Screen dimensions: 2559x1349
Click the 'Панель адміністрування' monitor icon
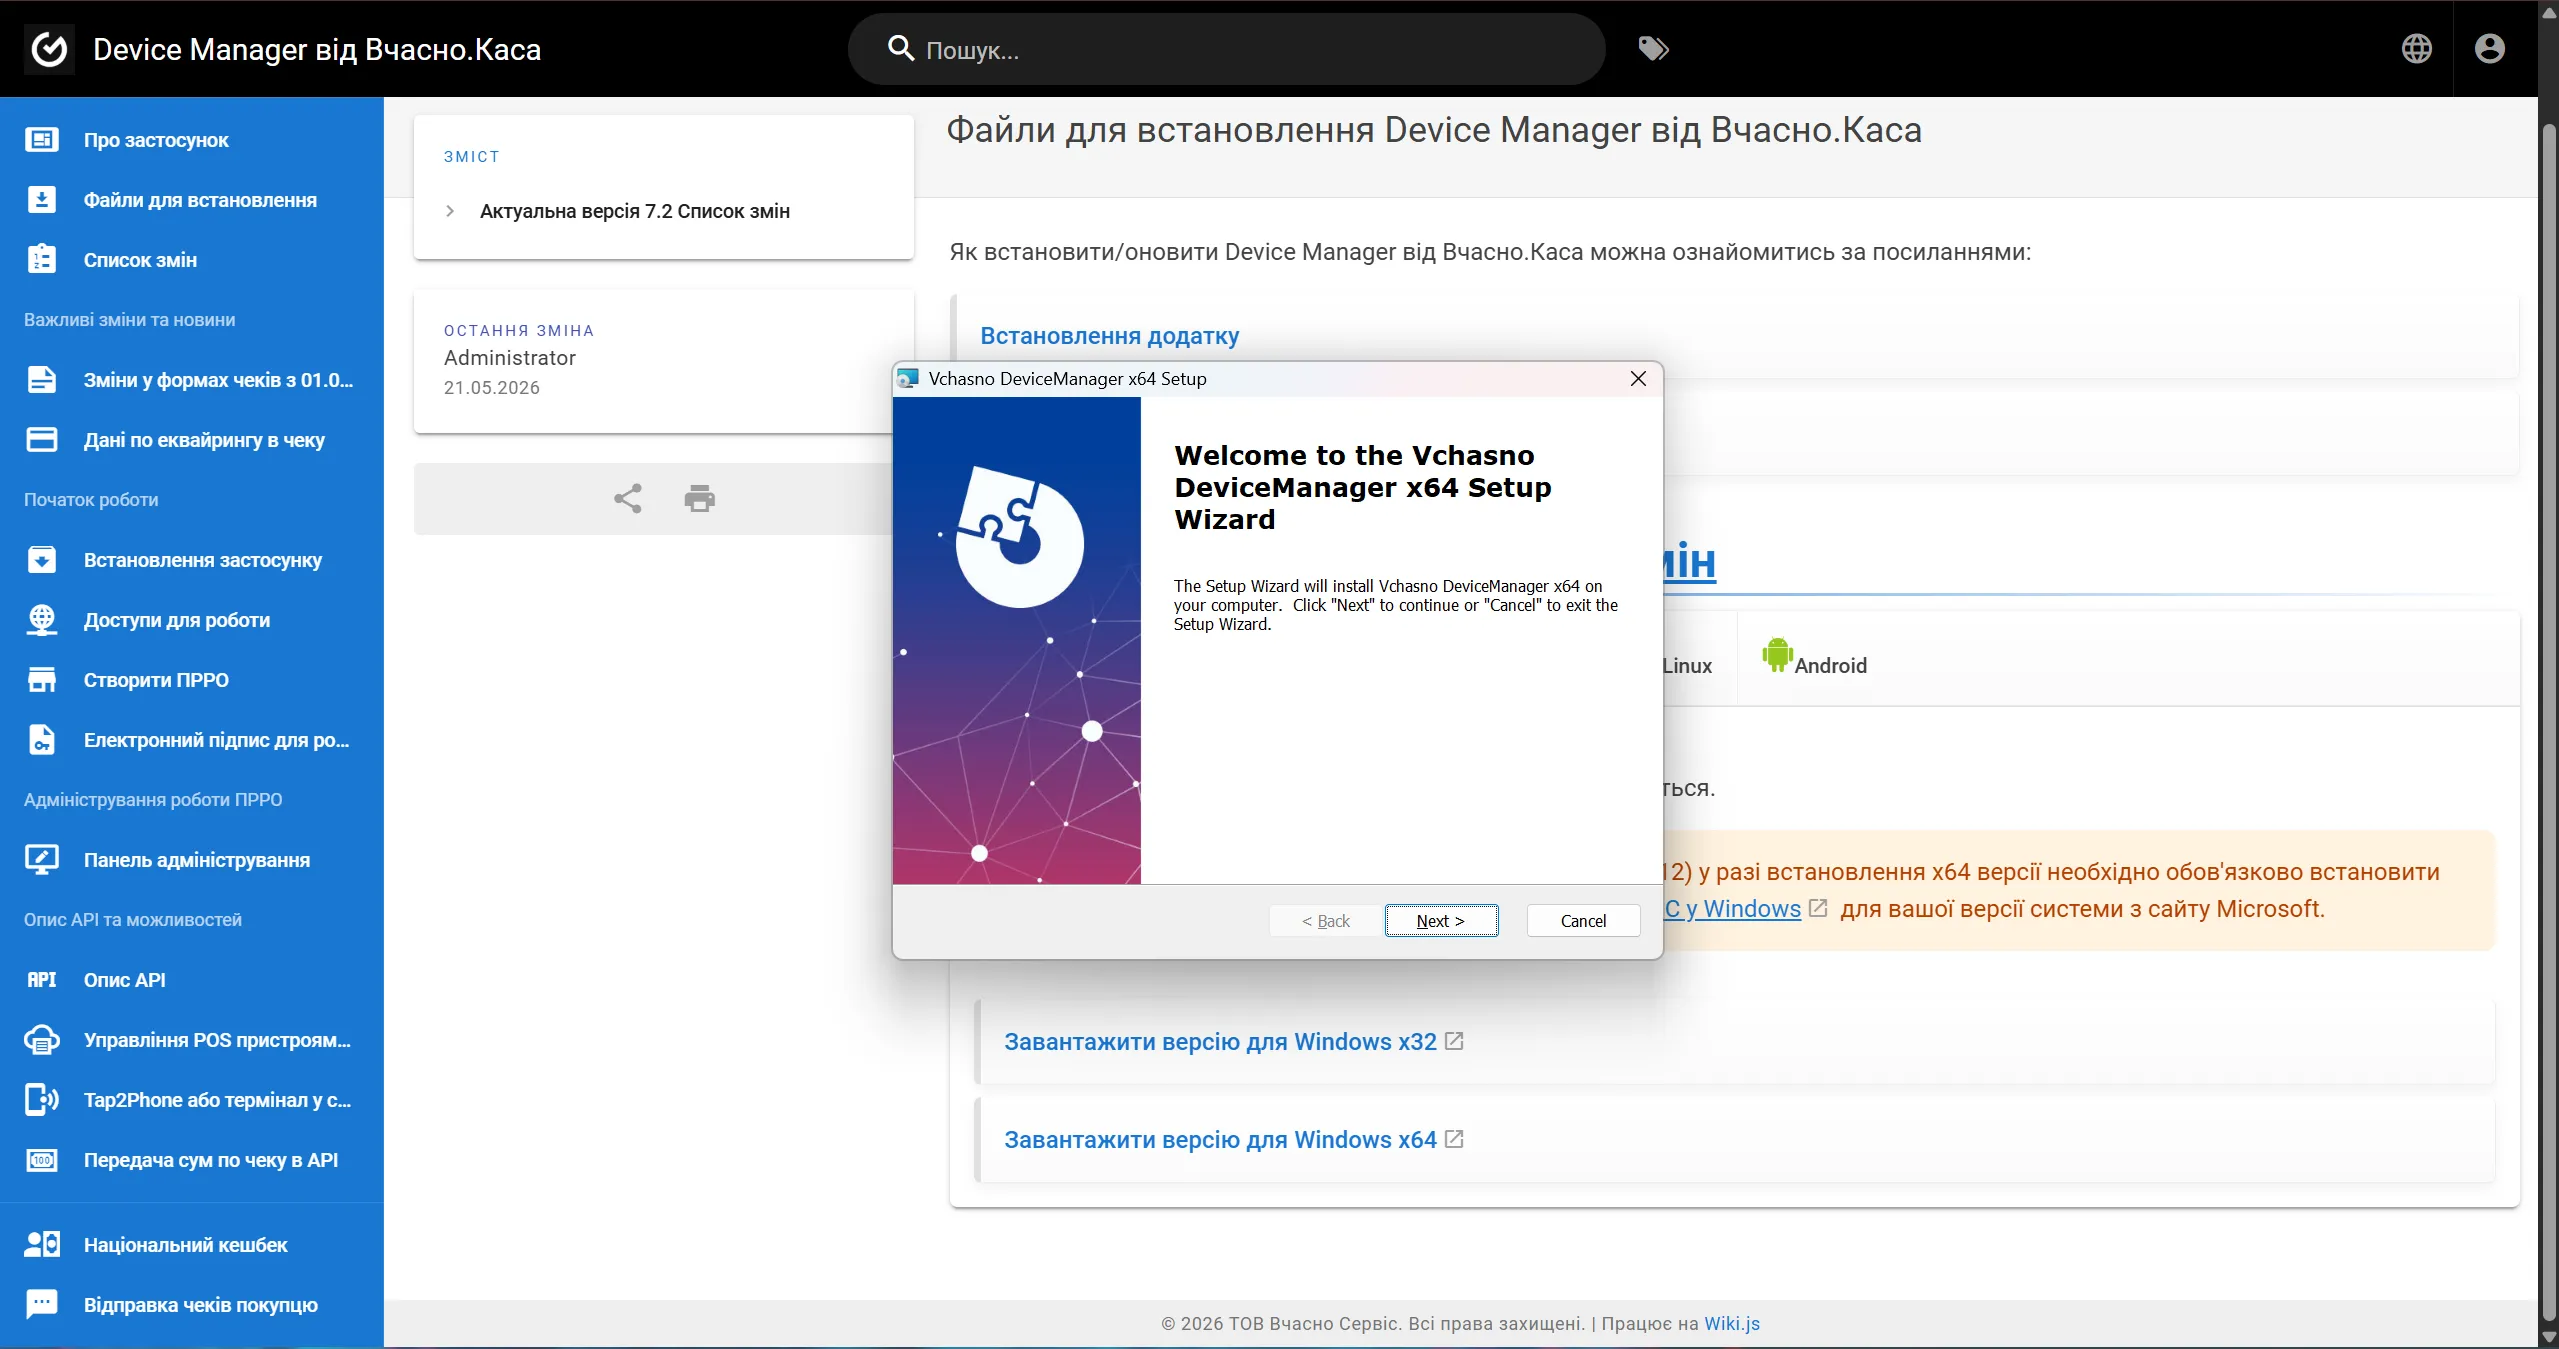coord(42,860)
